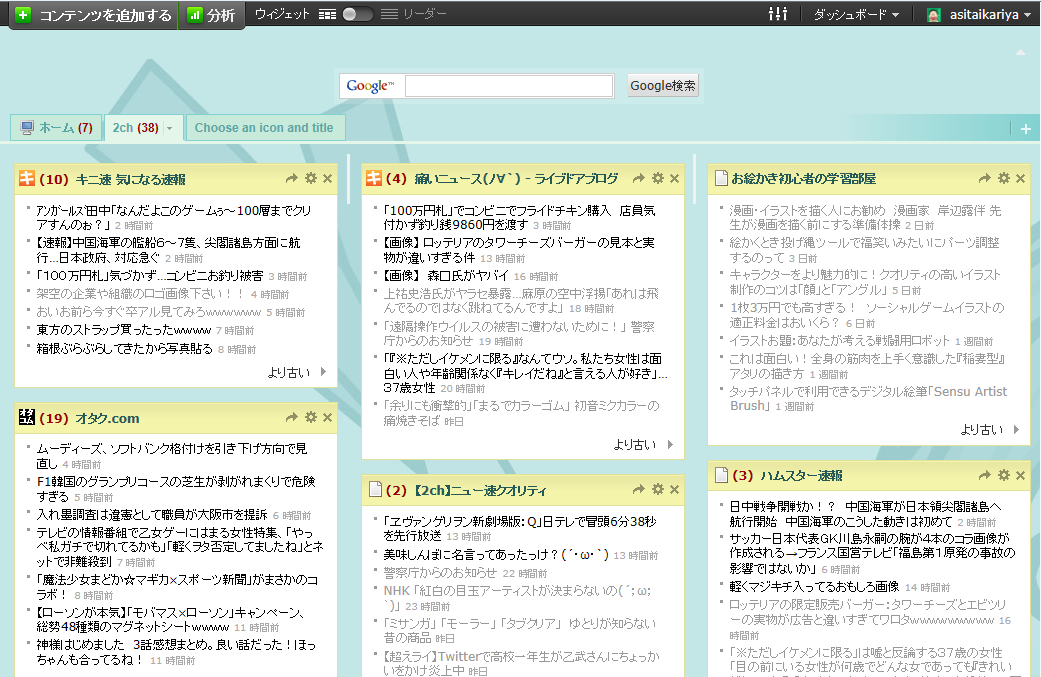Focus the Google search text field
The image size is (1041, 677).
click(x=509, y=86)
